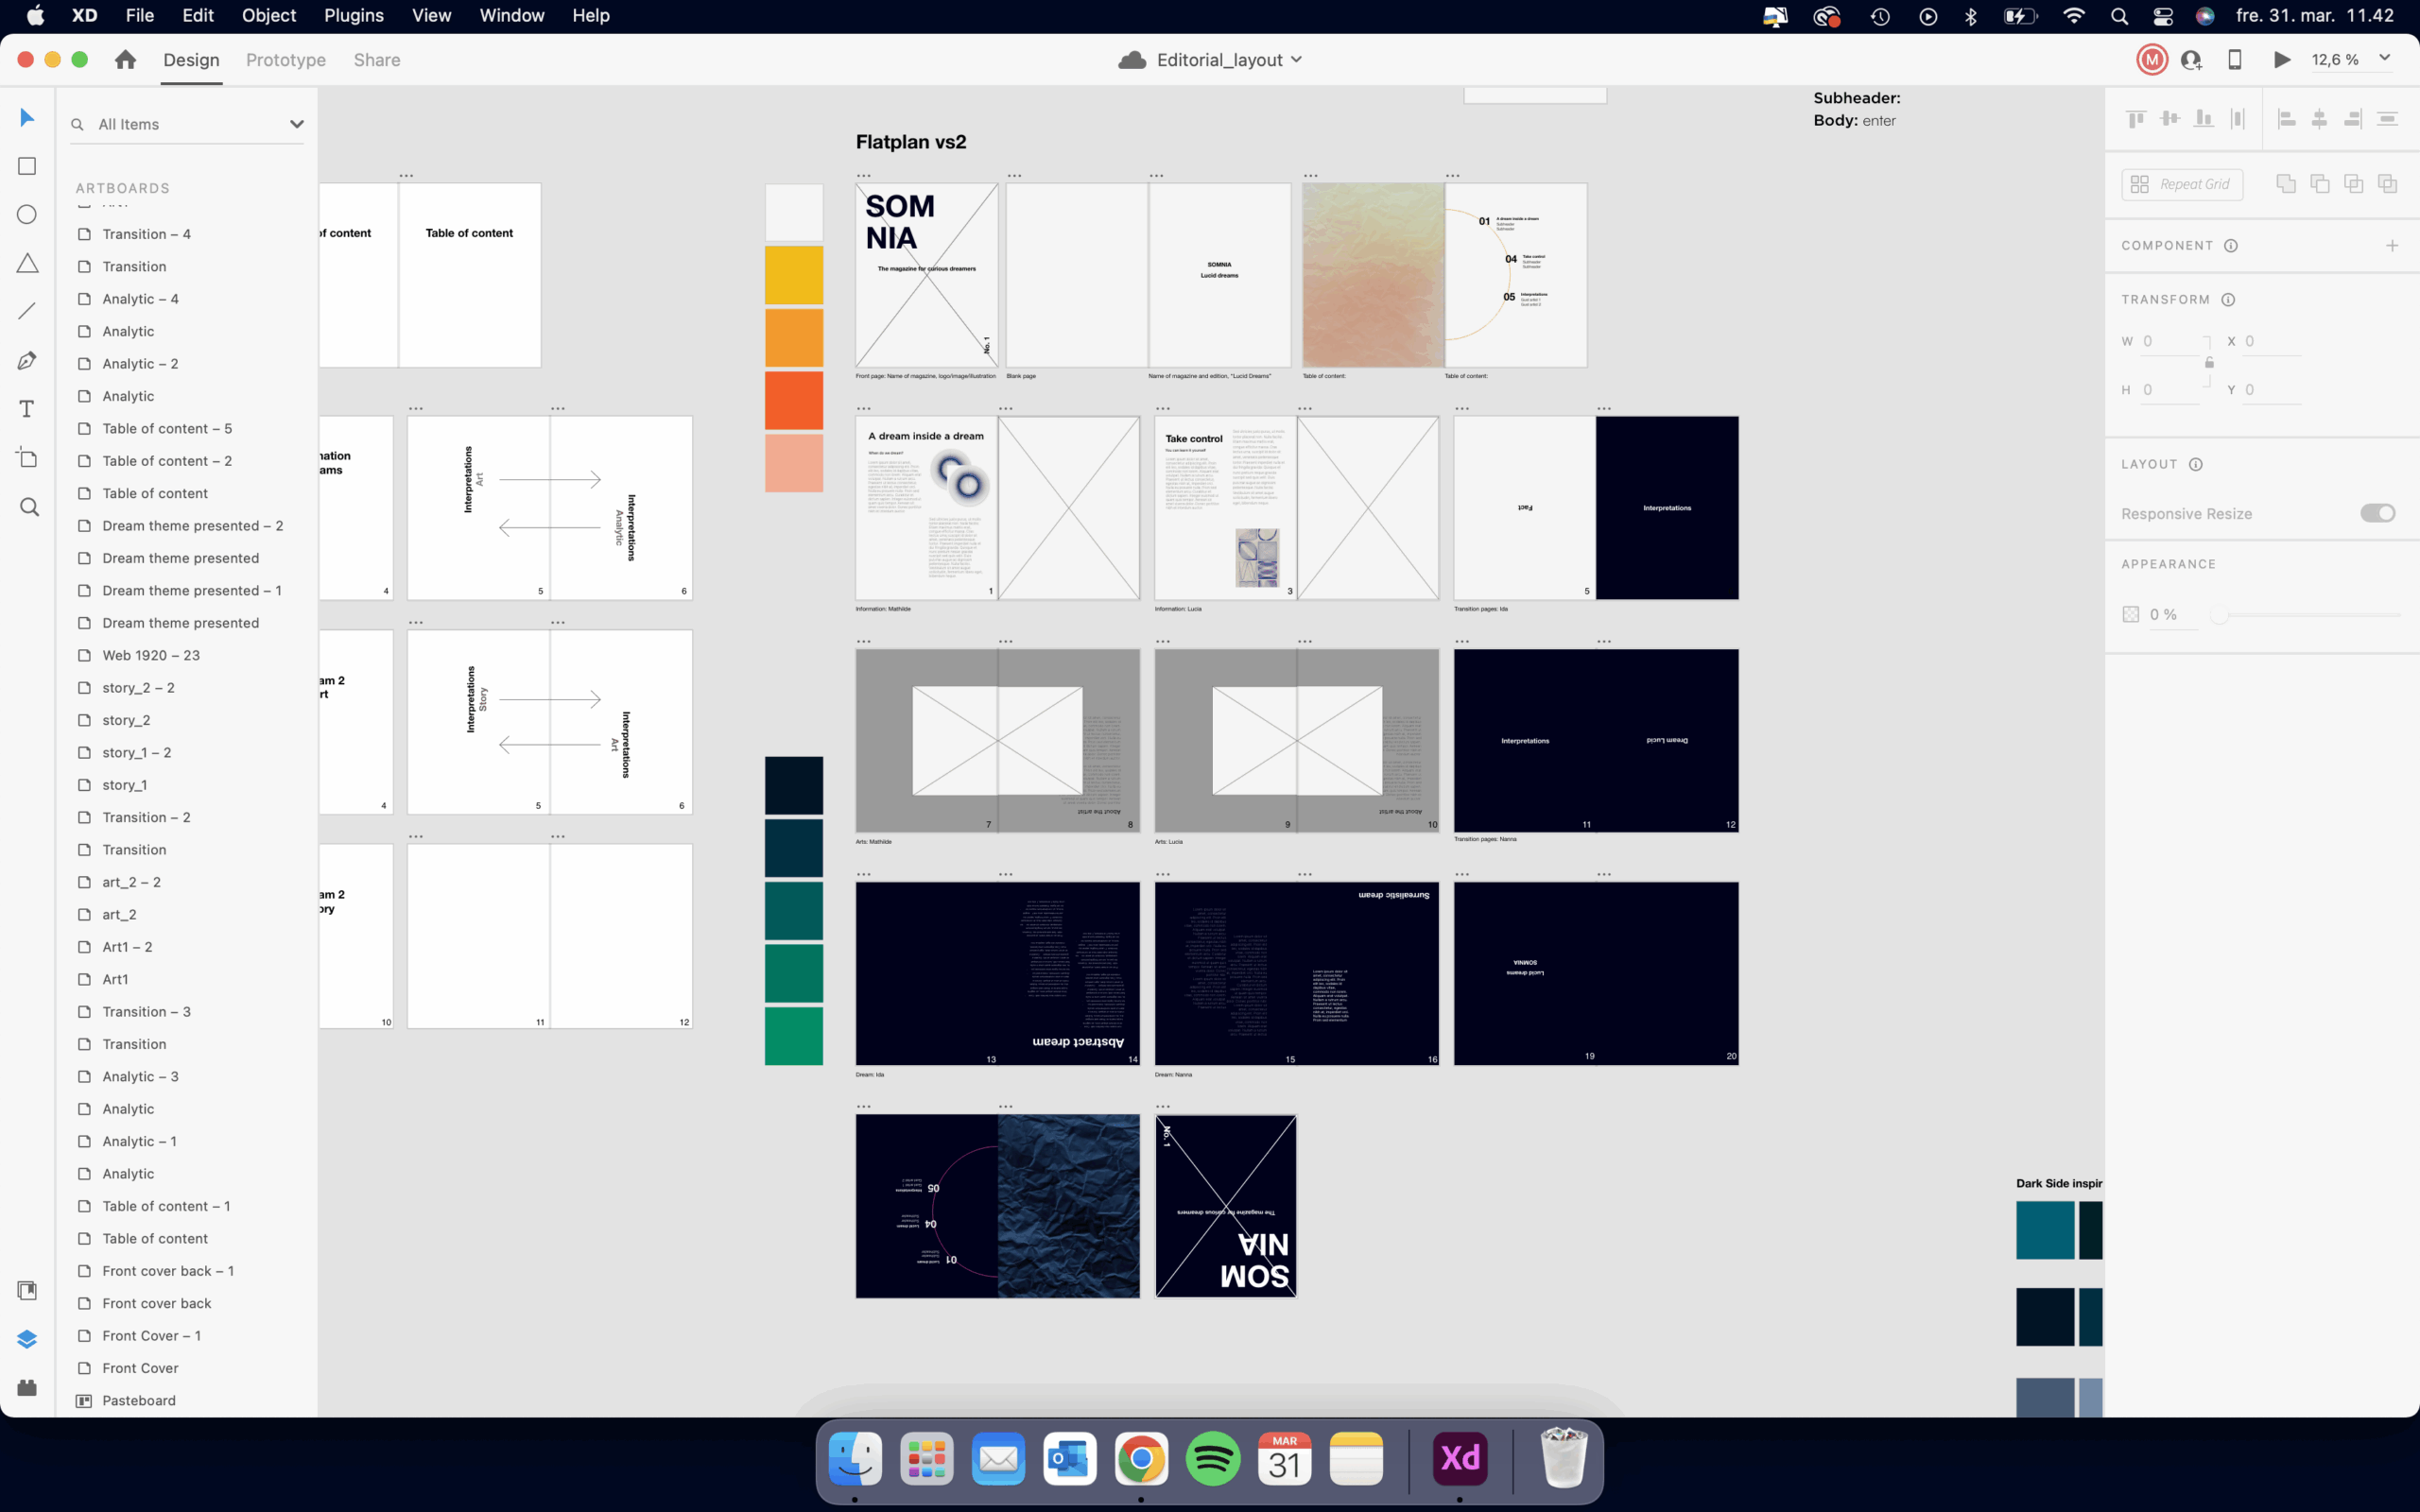
Task: Click the yellow color swatch on canvas
Action: coord(794,274)
